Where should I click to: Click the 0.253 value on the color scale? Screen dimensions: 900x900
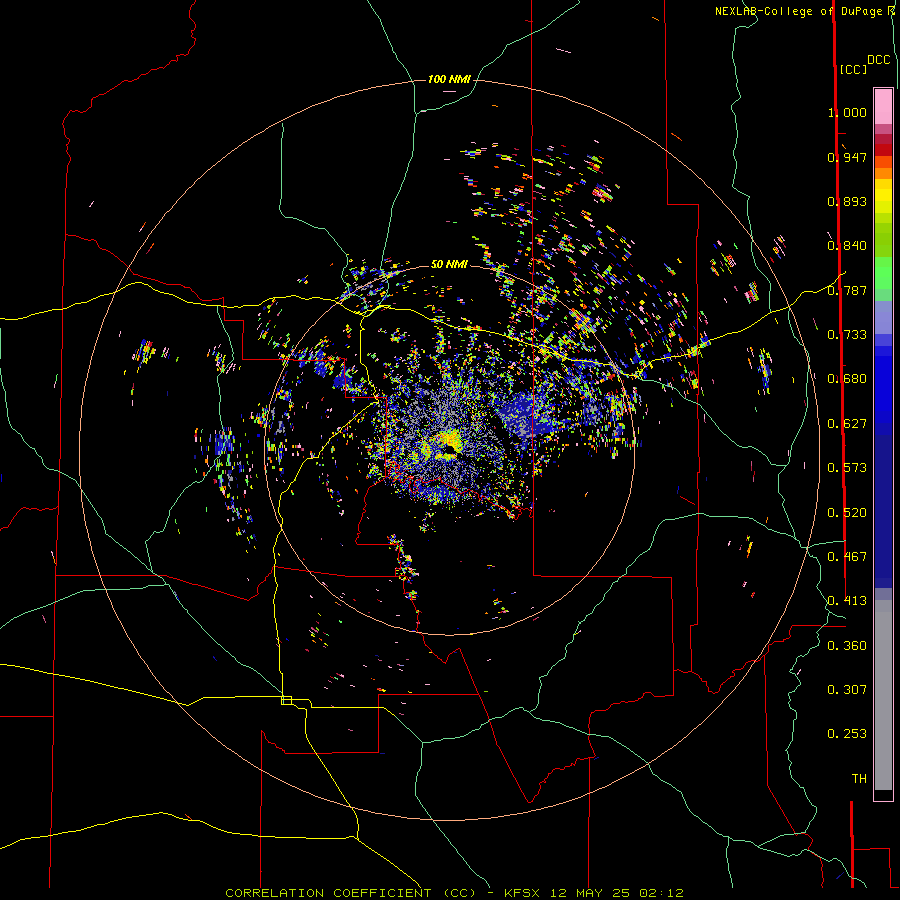(847, 734)
